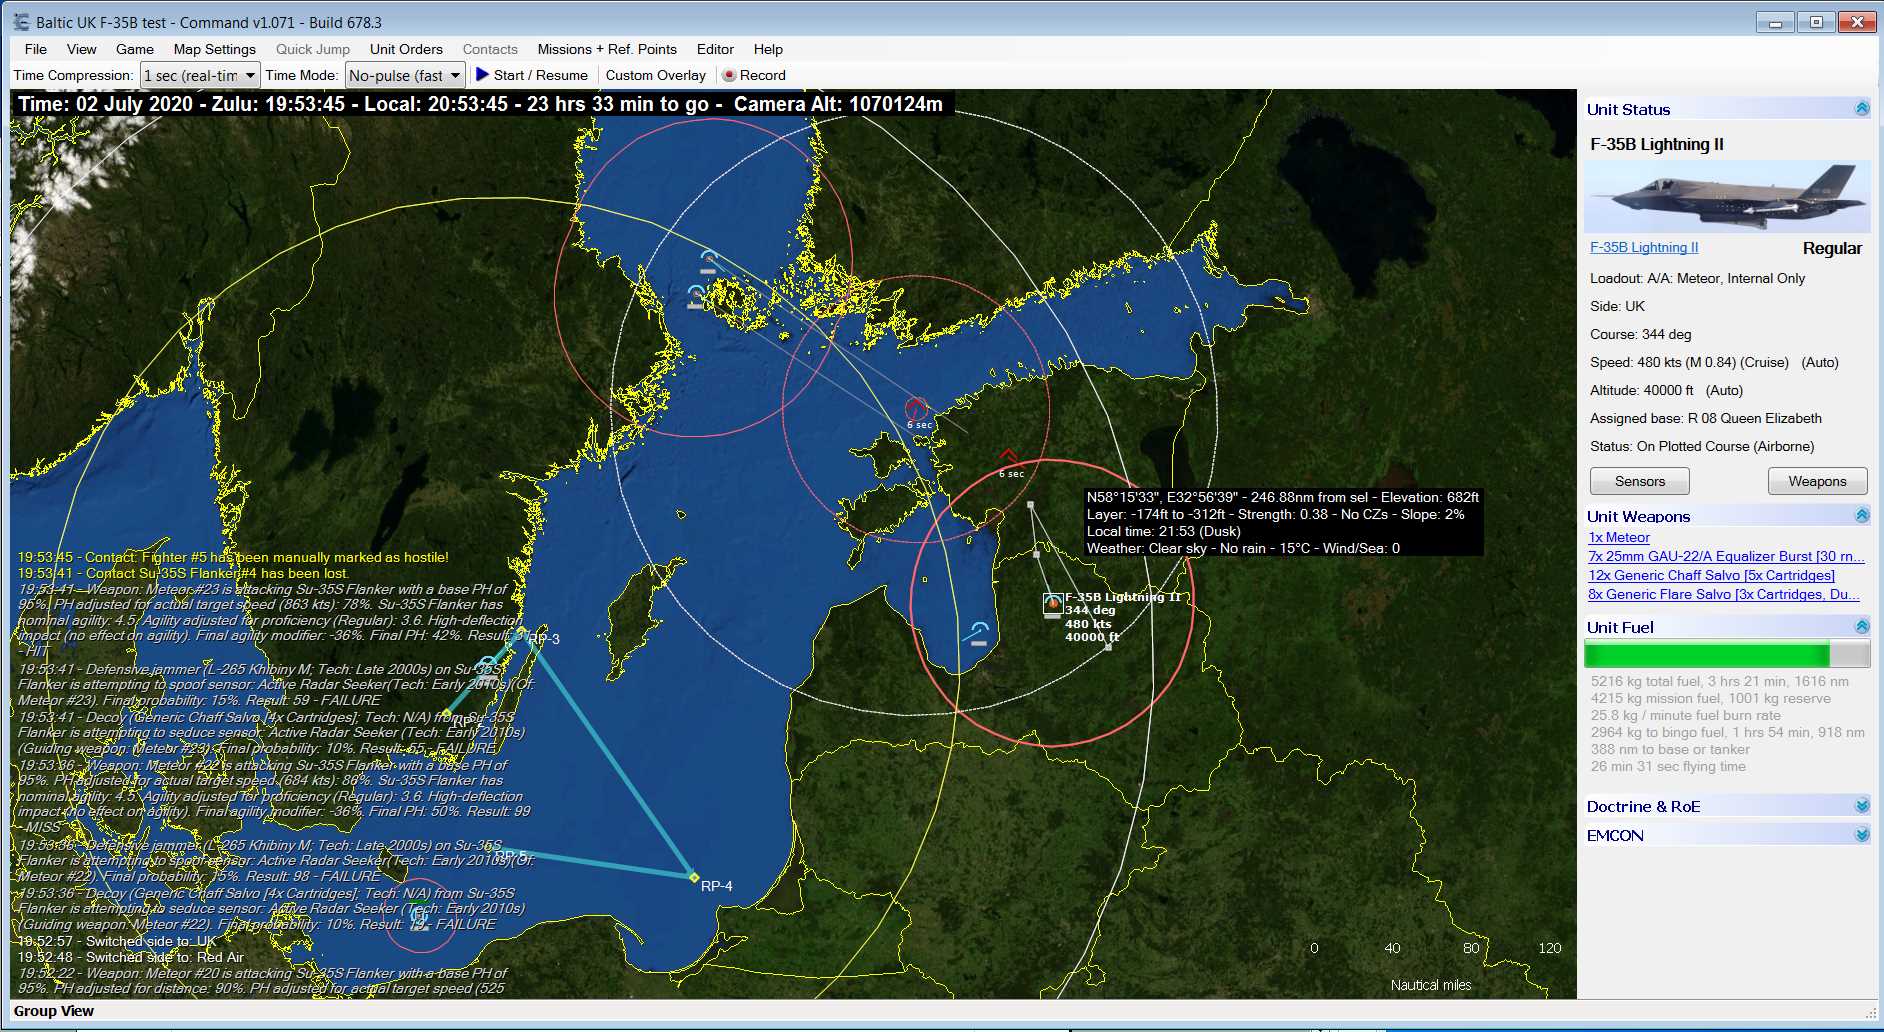
Task: Open the Game menu
Action: [x=135, y=49]
